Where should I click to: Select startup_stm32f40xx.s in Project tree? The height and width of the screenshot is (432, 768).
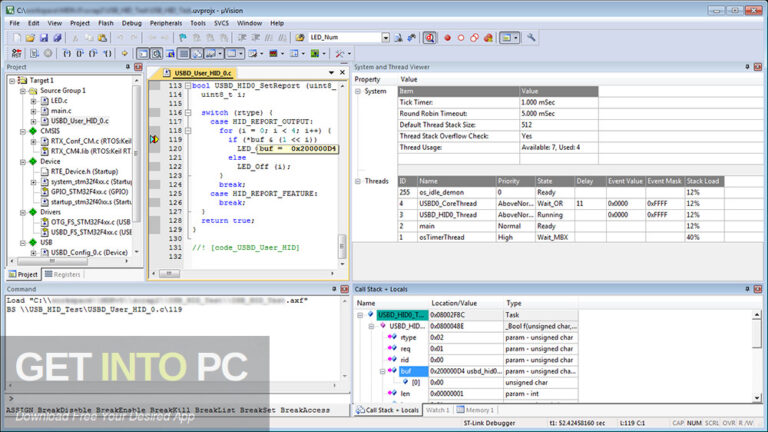click(91, 202)
